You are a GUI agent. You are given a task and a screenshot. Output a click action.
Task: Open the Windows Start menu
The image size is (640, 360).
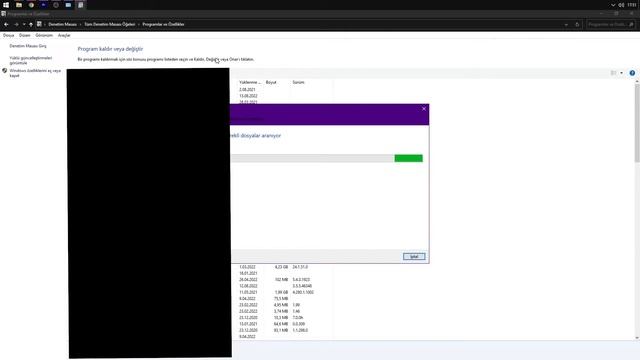click(x=6, y=5)
